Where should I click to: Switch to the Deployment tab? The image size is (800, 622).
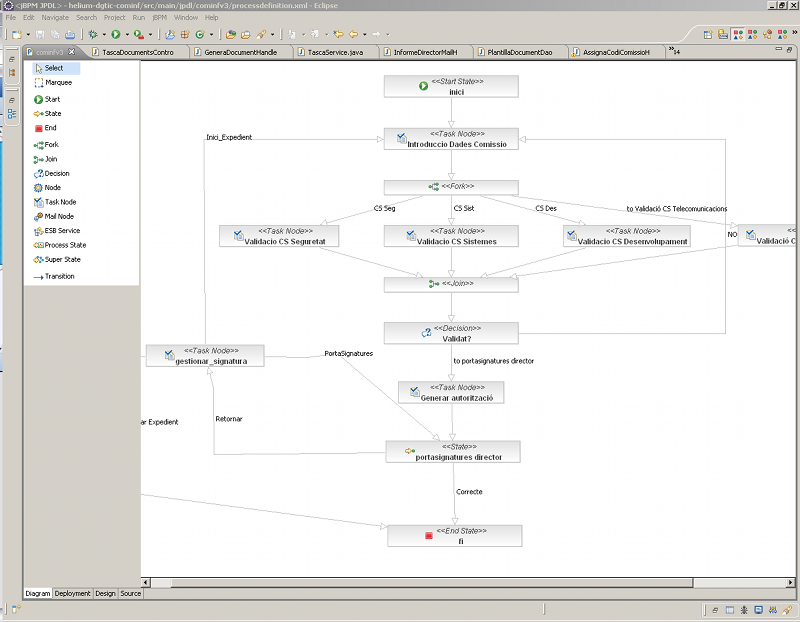click(72, 593)
